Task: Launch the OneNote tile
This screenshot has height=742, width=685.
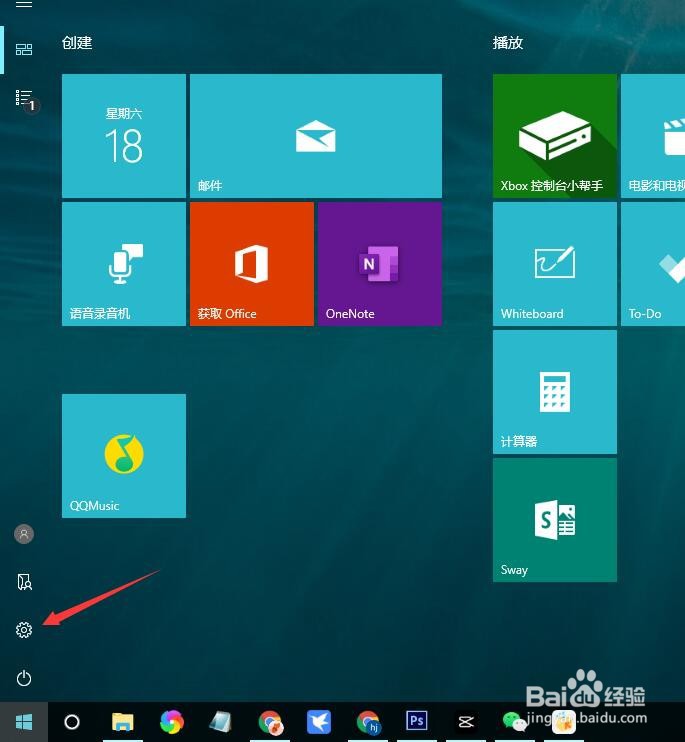Action: pos(380,264)
